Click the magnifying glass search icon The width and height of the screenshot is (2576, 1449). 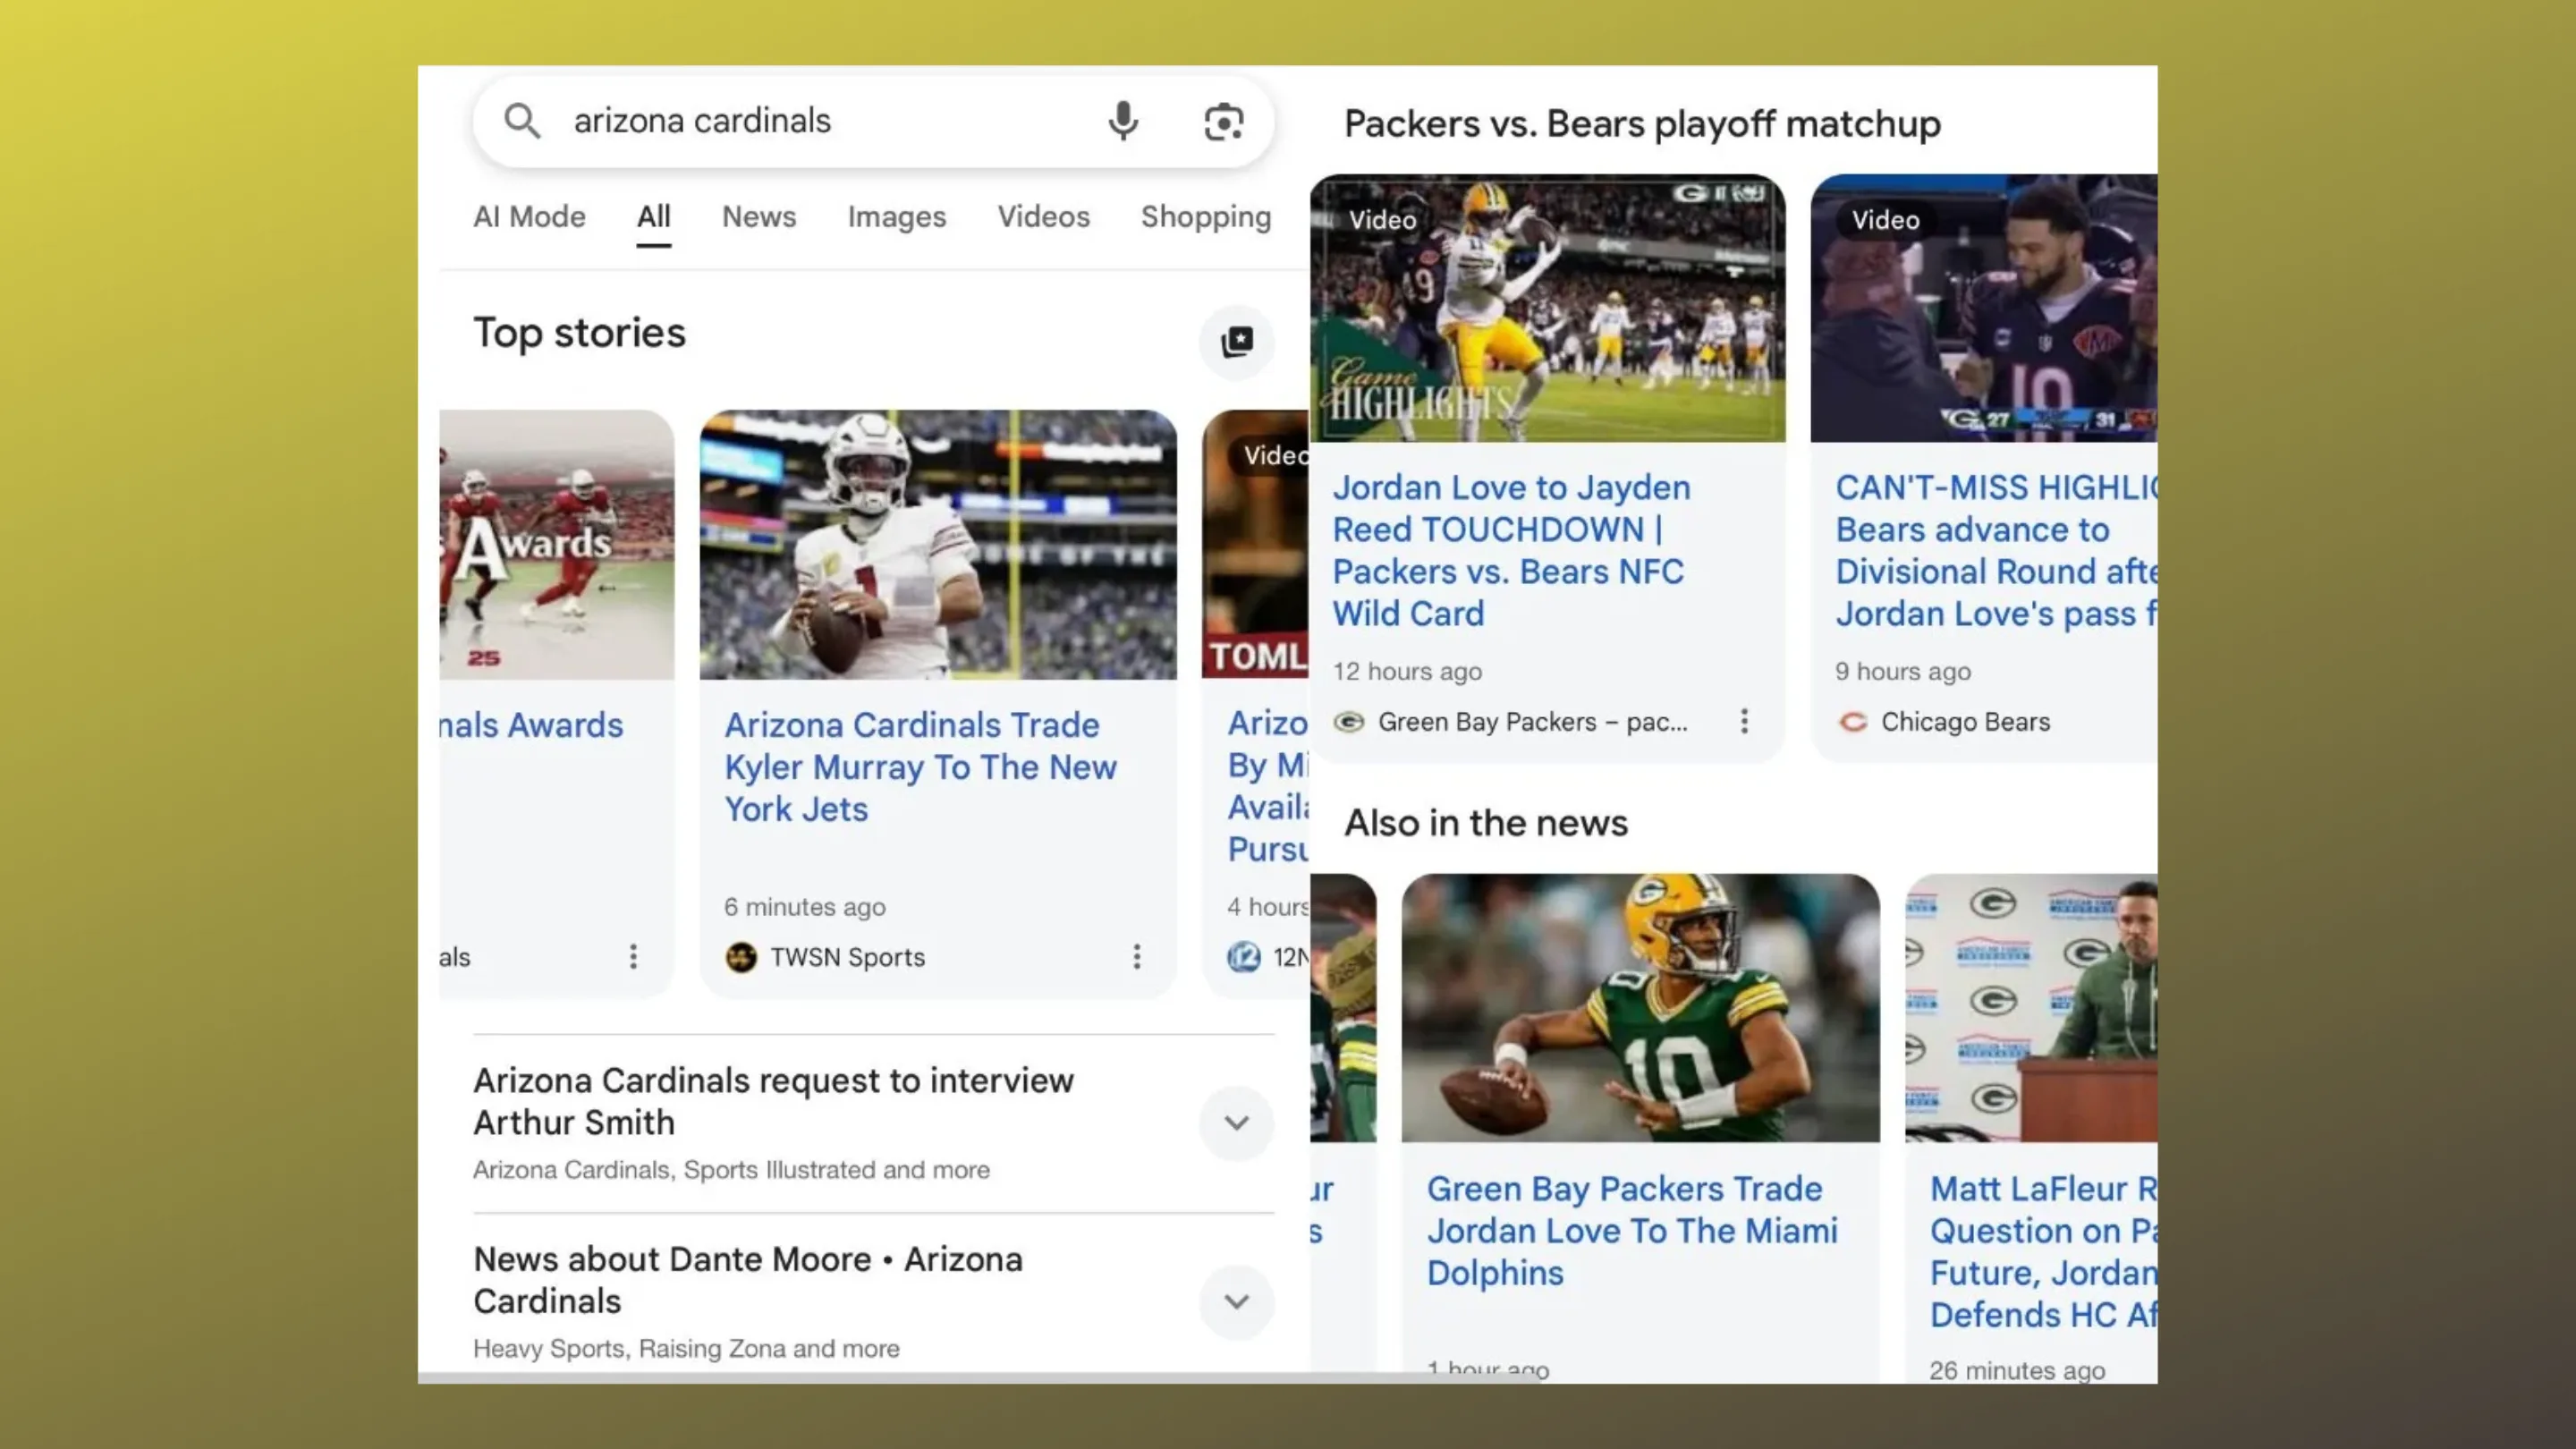[x=521, y=121]
